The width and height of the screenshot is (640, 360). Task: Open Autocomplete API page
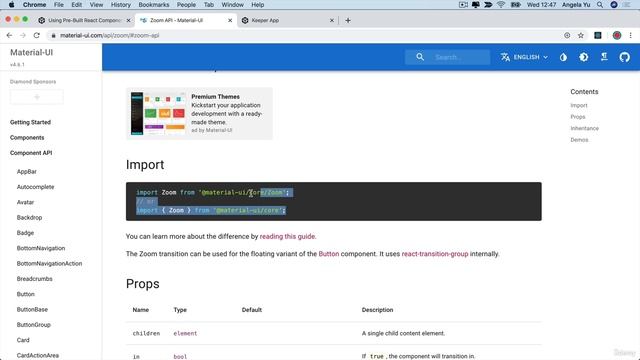pos(36,187)
